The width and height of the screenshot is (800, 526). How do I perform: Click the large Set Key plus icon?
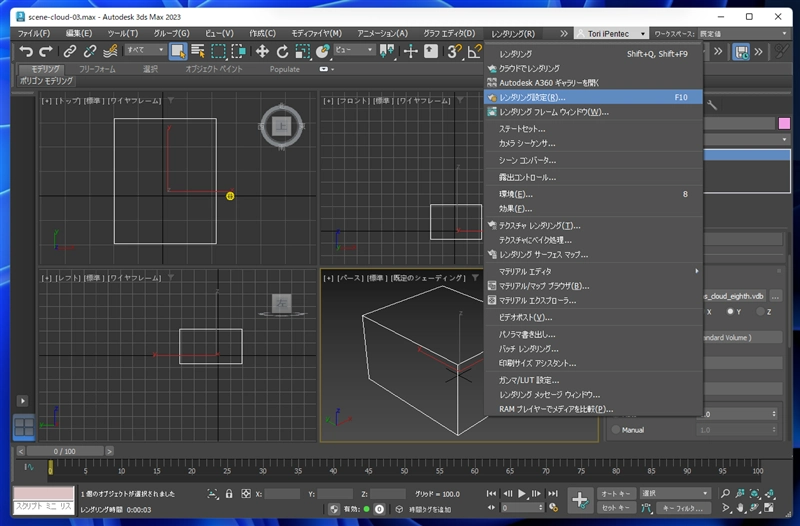pos(580,500)
